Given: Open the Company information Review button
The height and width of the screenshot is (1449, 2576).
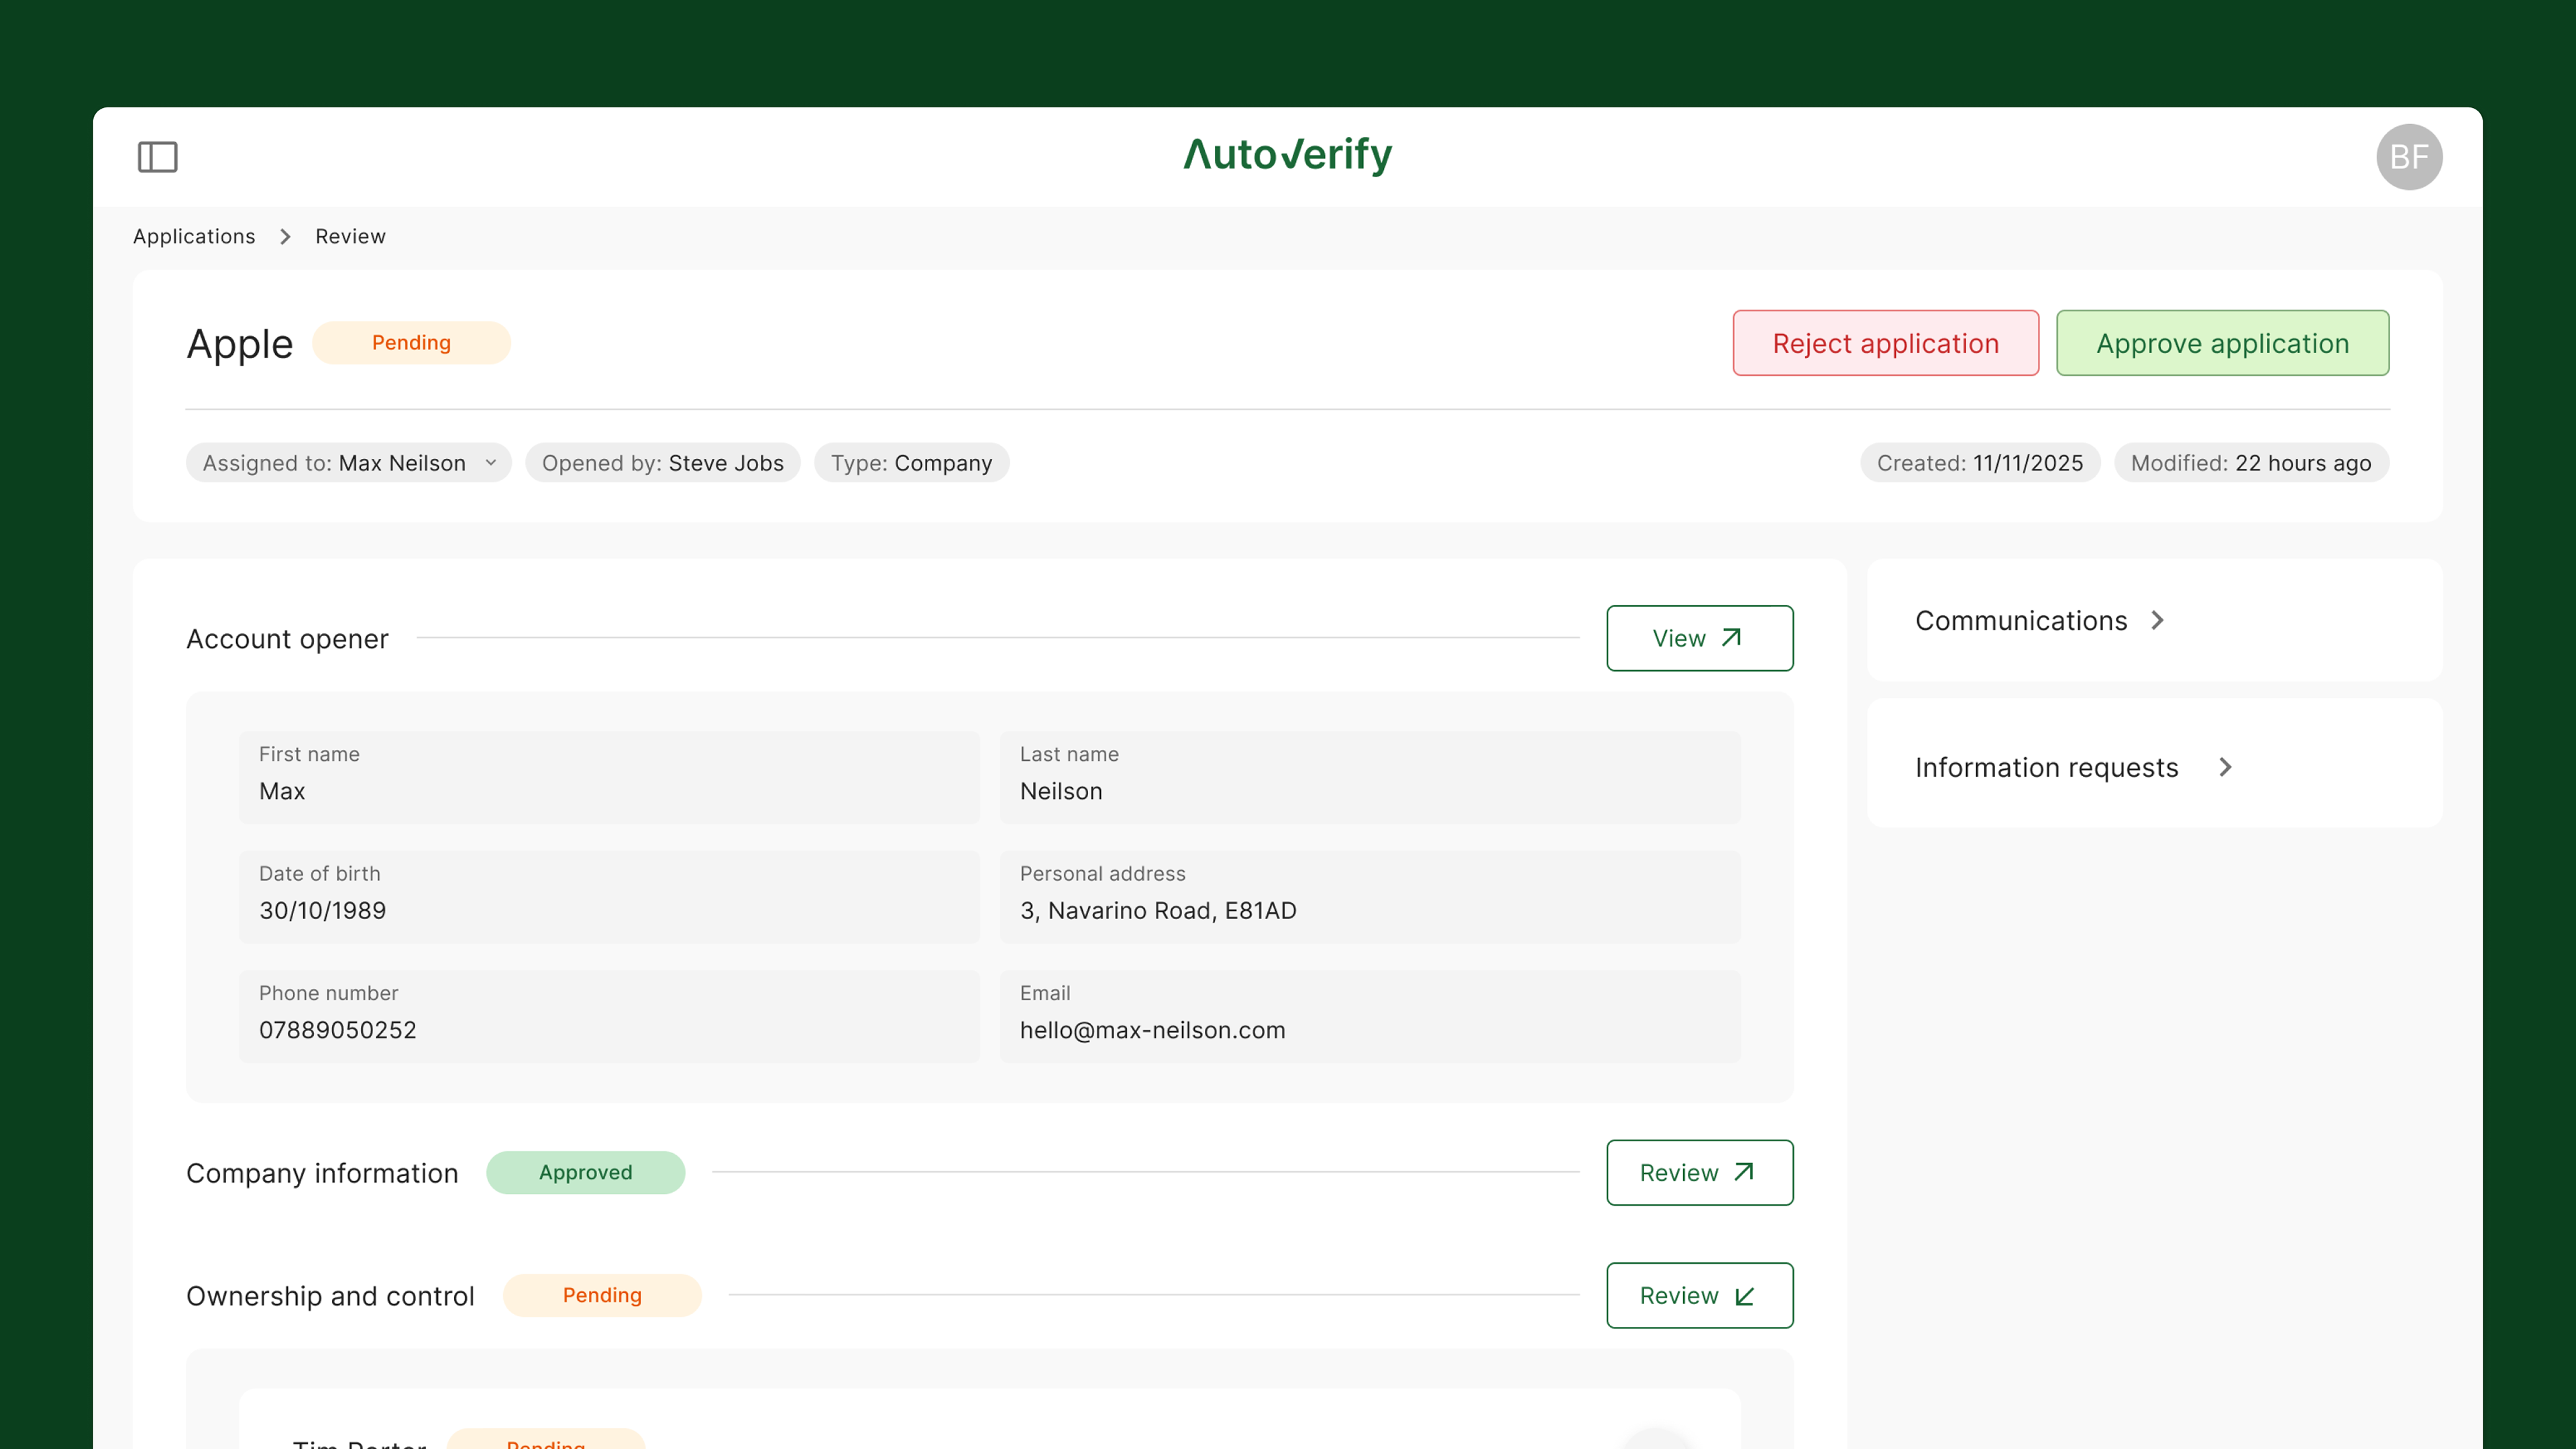Looking at the screenshot, I should [1699, 1172].
